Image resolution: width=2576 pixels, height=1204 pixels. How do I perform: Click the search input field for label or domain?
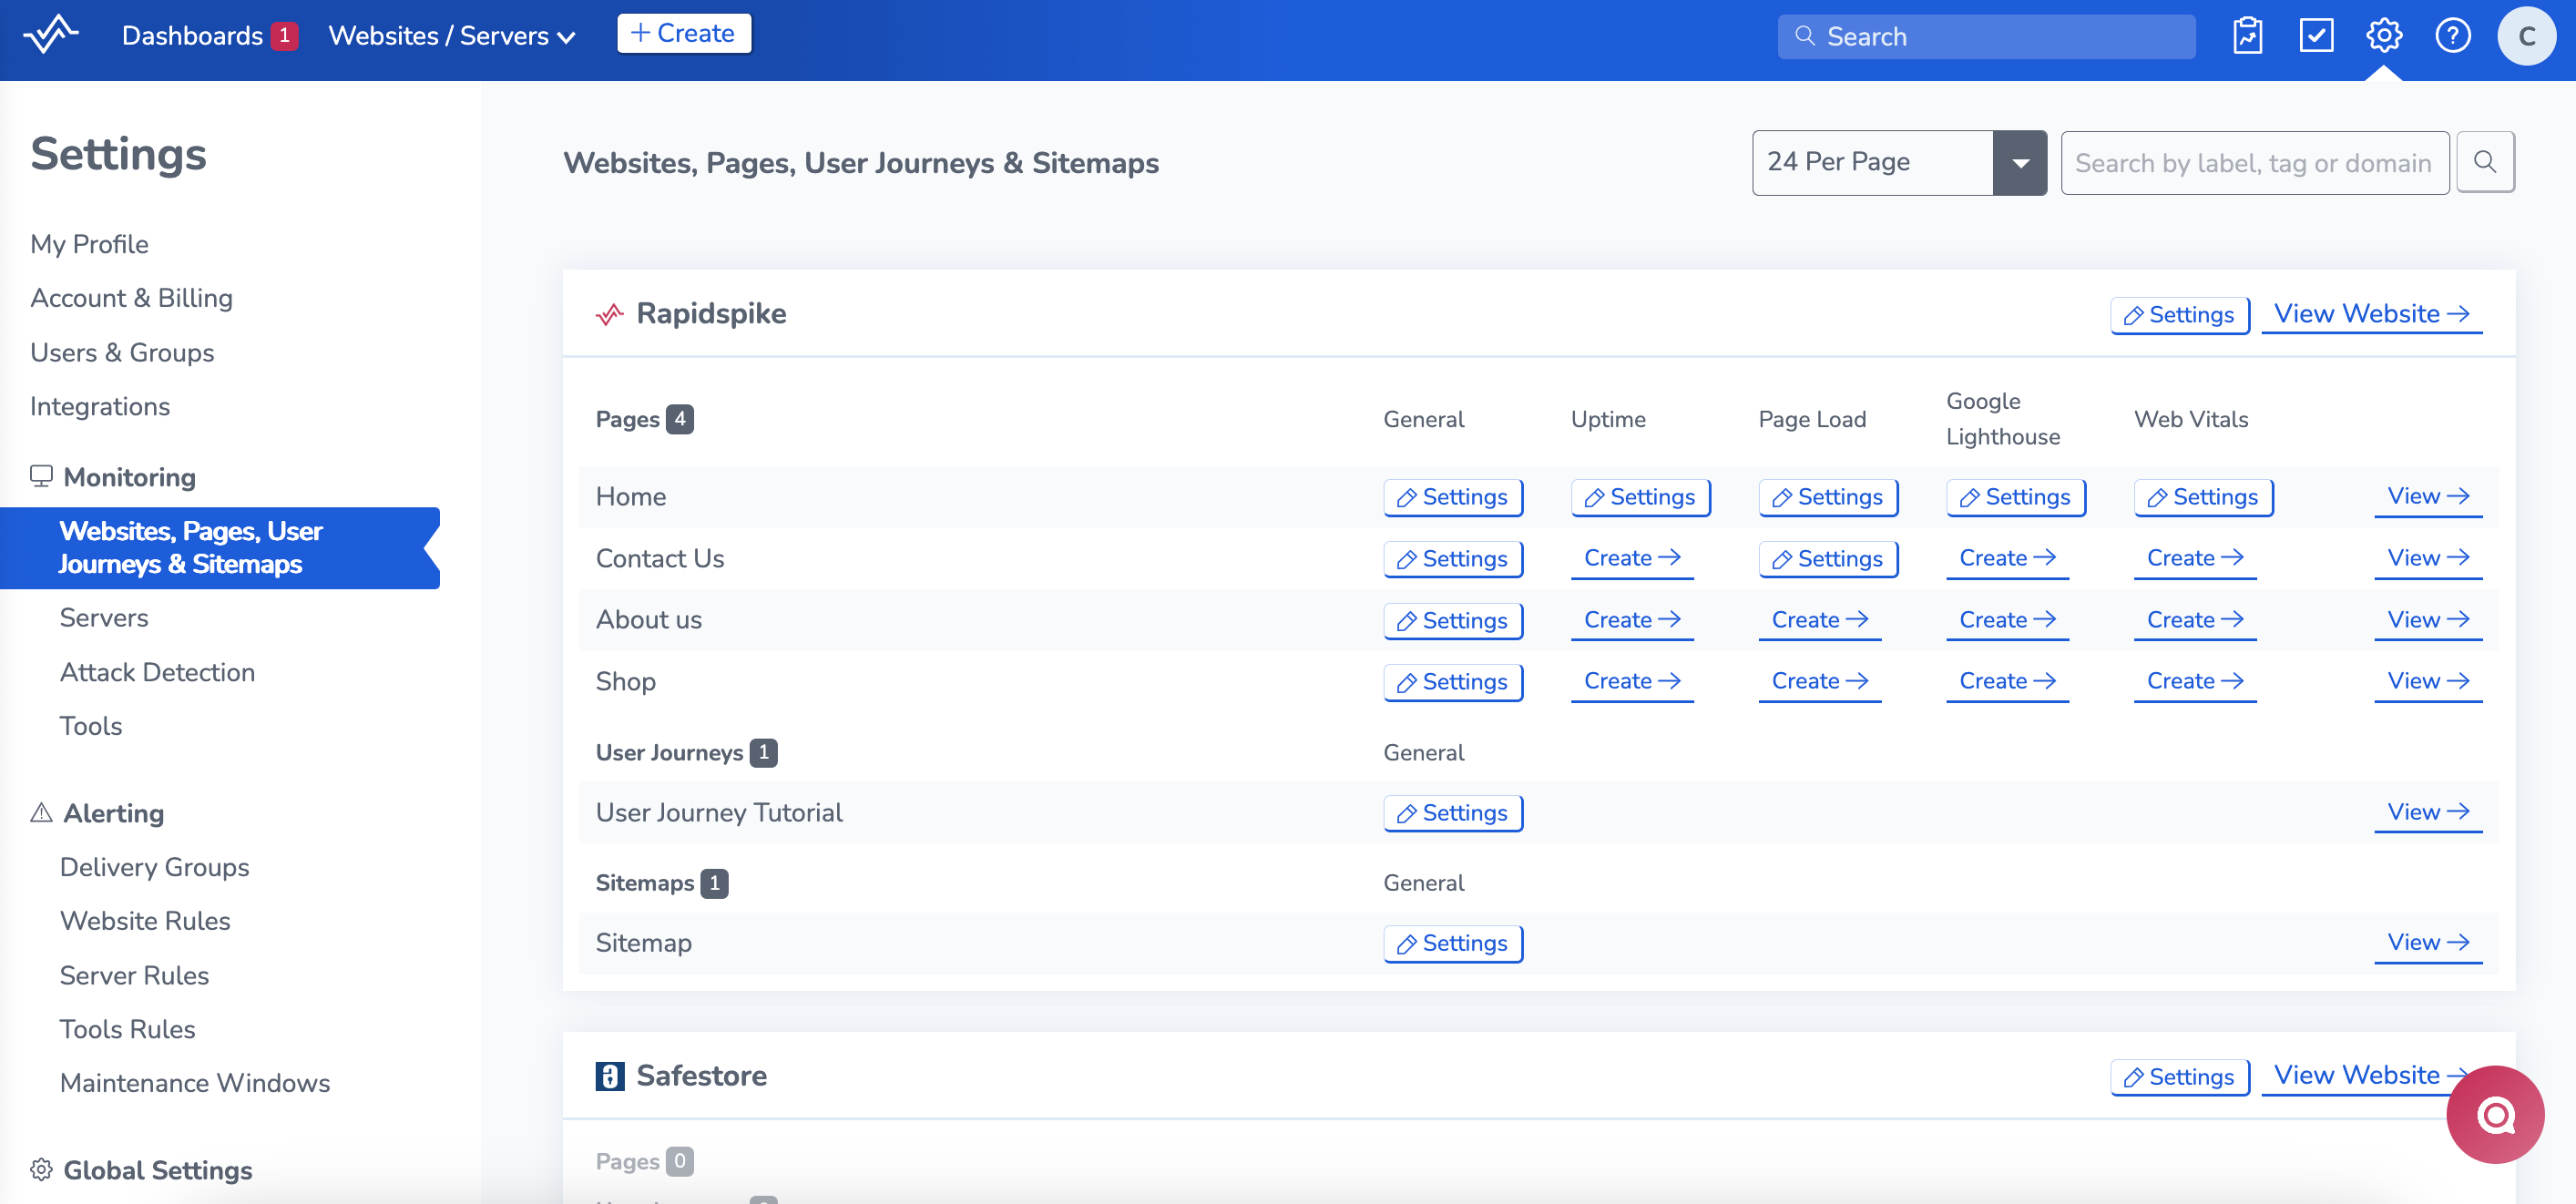point(2255,161)
